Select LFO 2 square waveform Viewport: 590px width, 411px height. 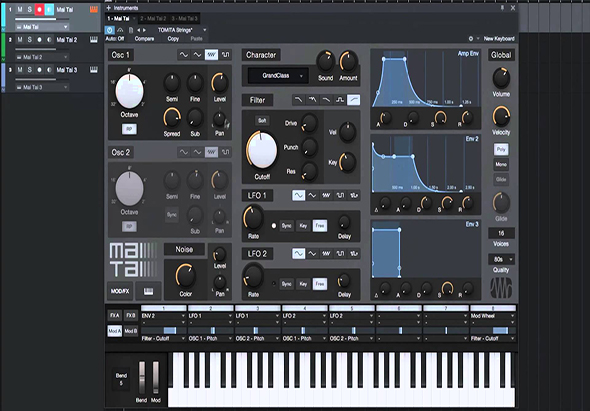click(x=340, y=254)
